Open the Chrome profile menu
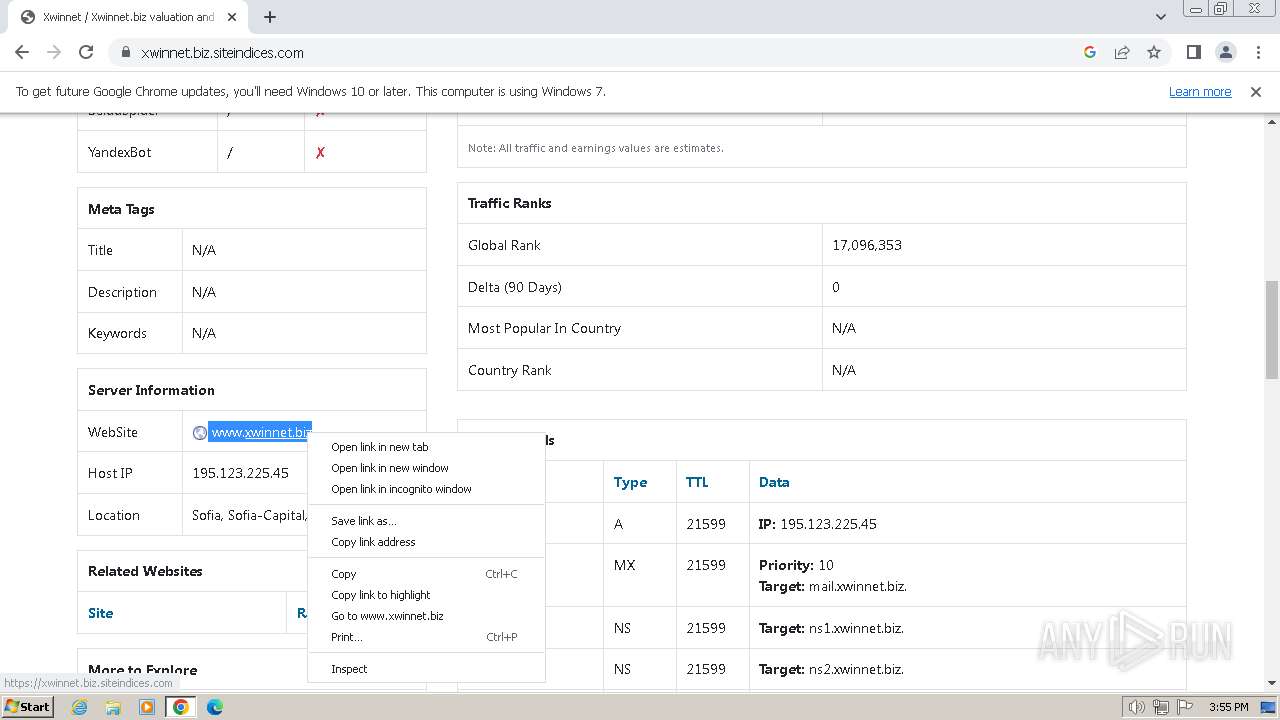The width and height of the screenshot is (1280, 720). coord(1226,52)
